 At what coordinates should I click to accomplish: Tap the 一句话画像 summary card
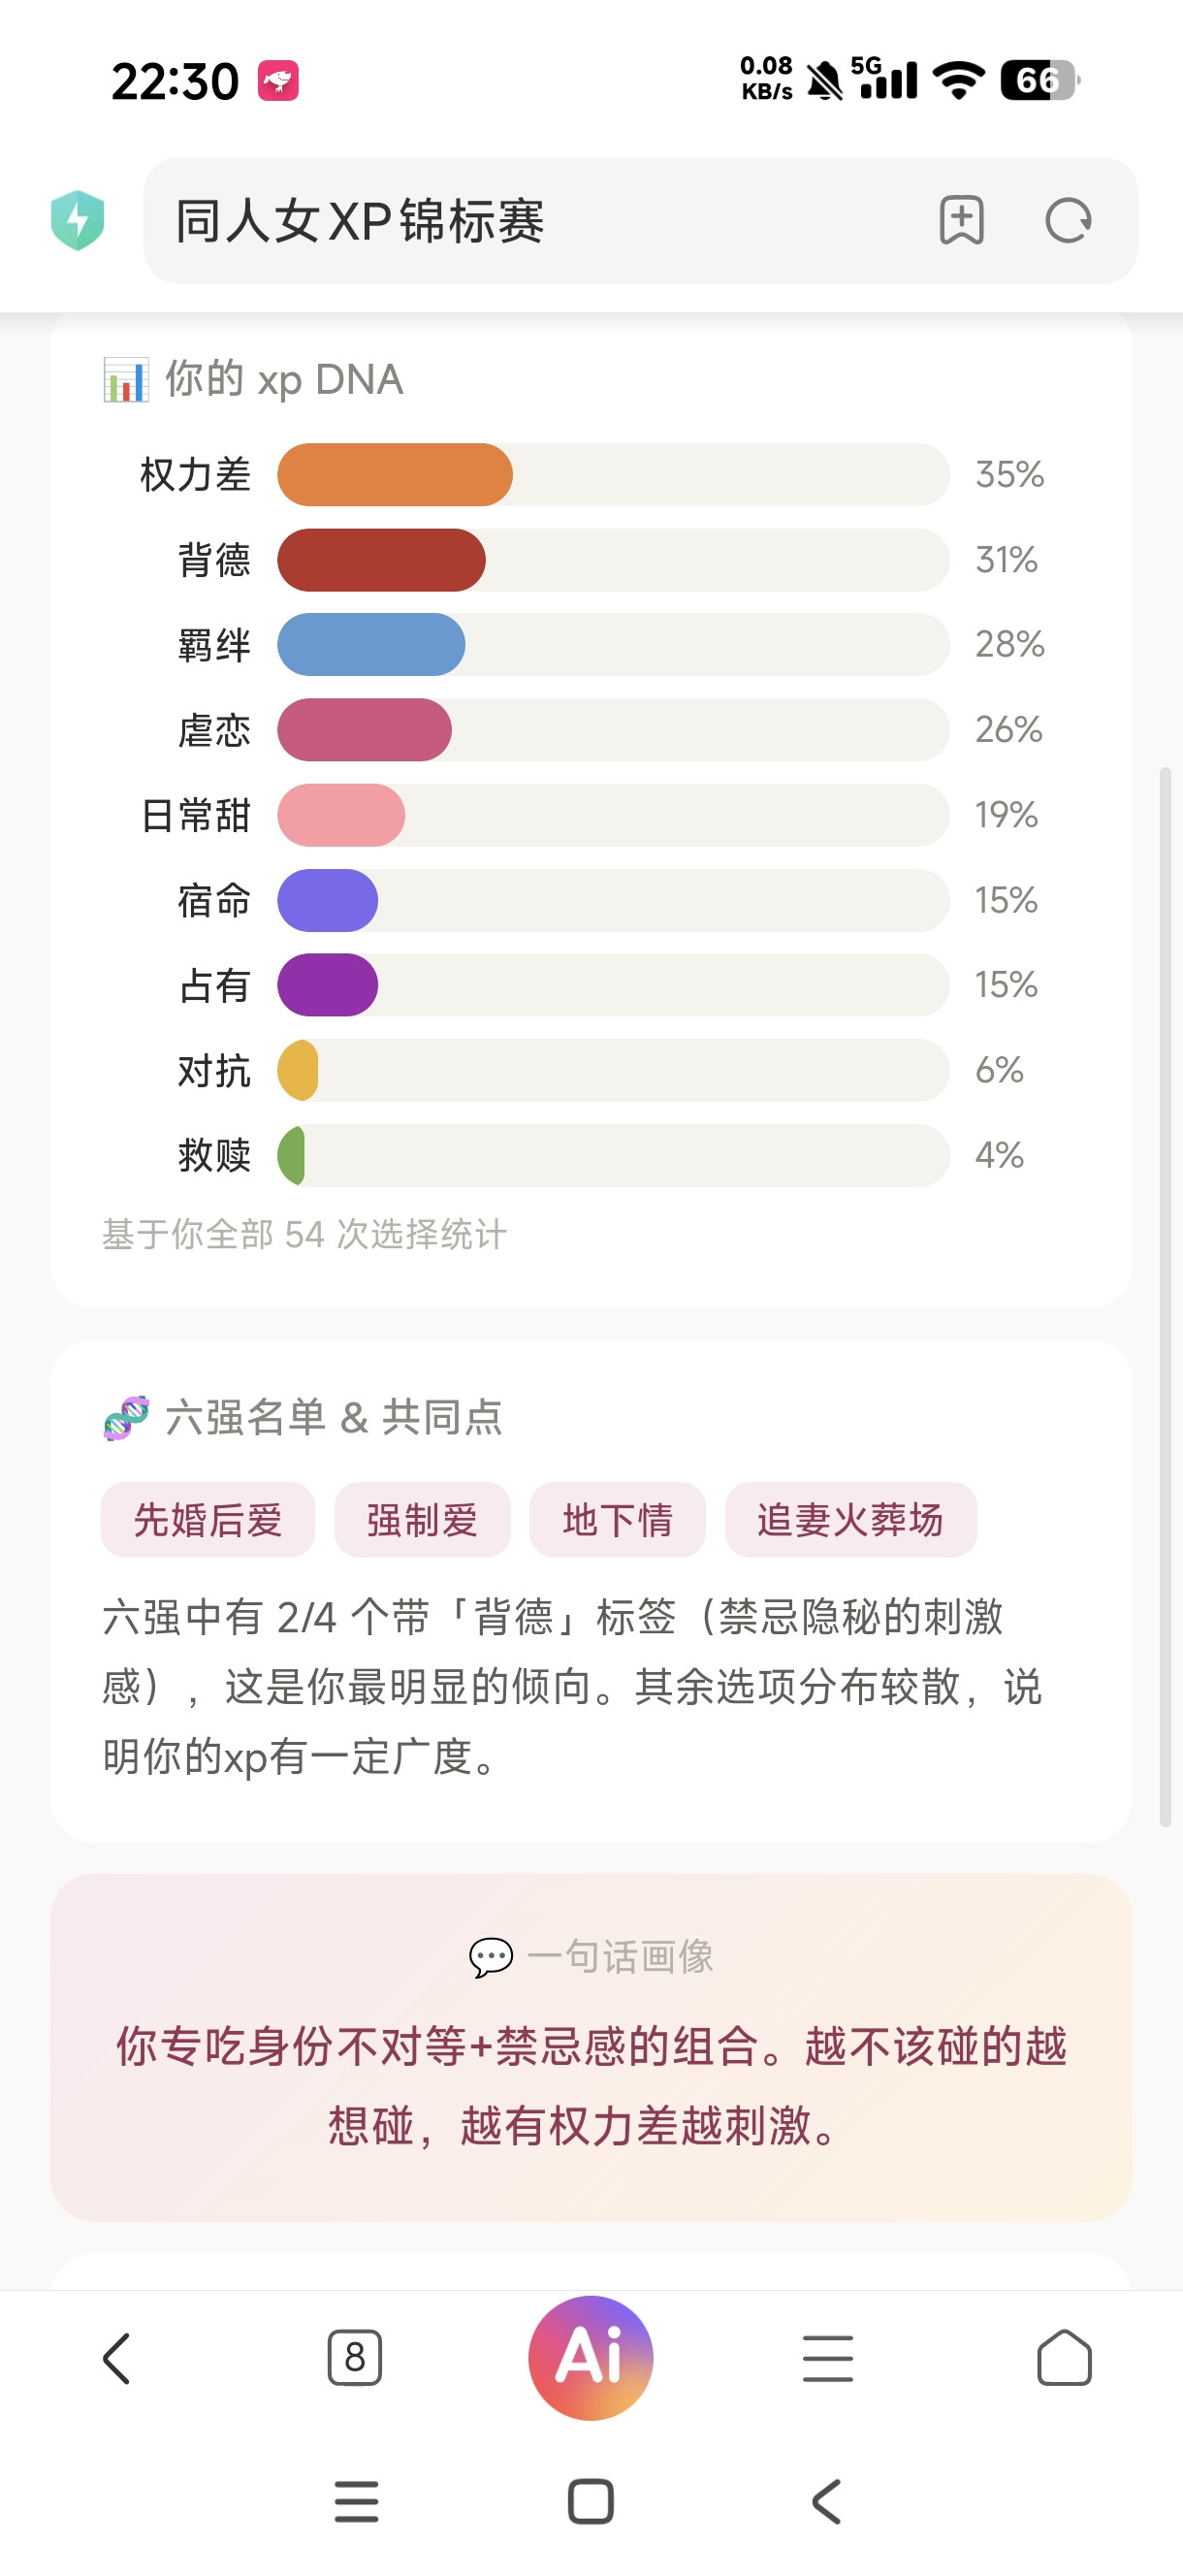point(591,2047)
